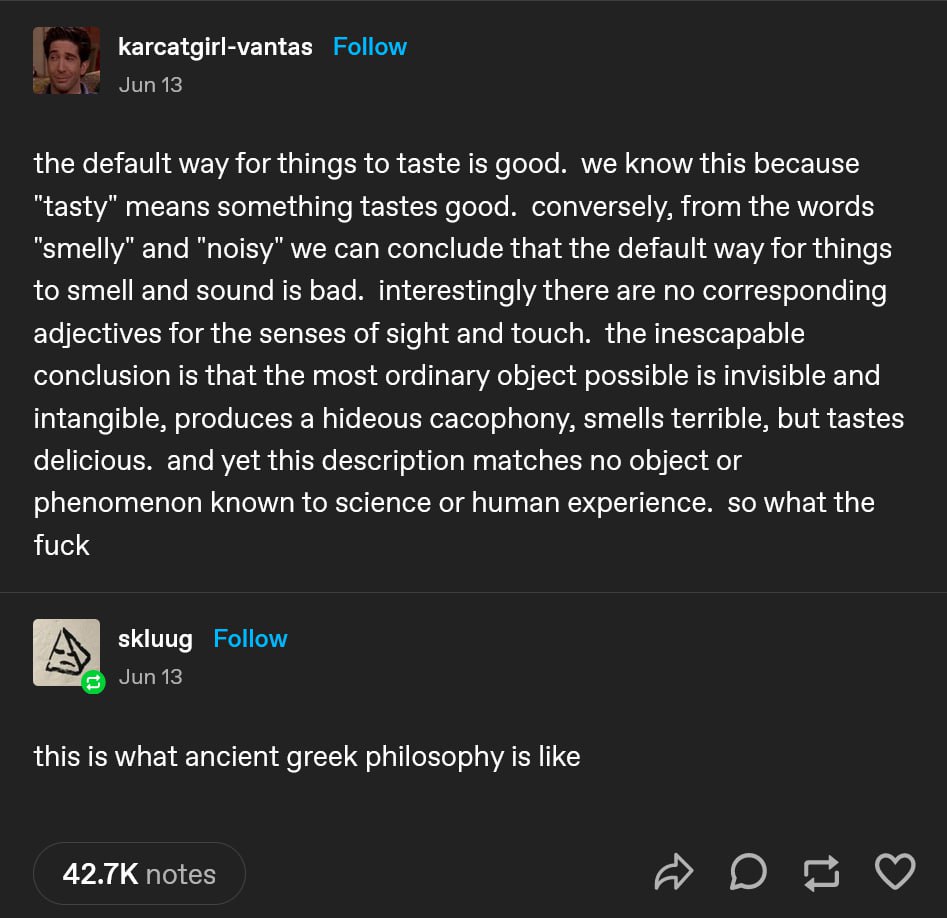Click skluug's triangle drawing avatar

[66, 652]
